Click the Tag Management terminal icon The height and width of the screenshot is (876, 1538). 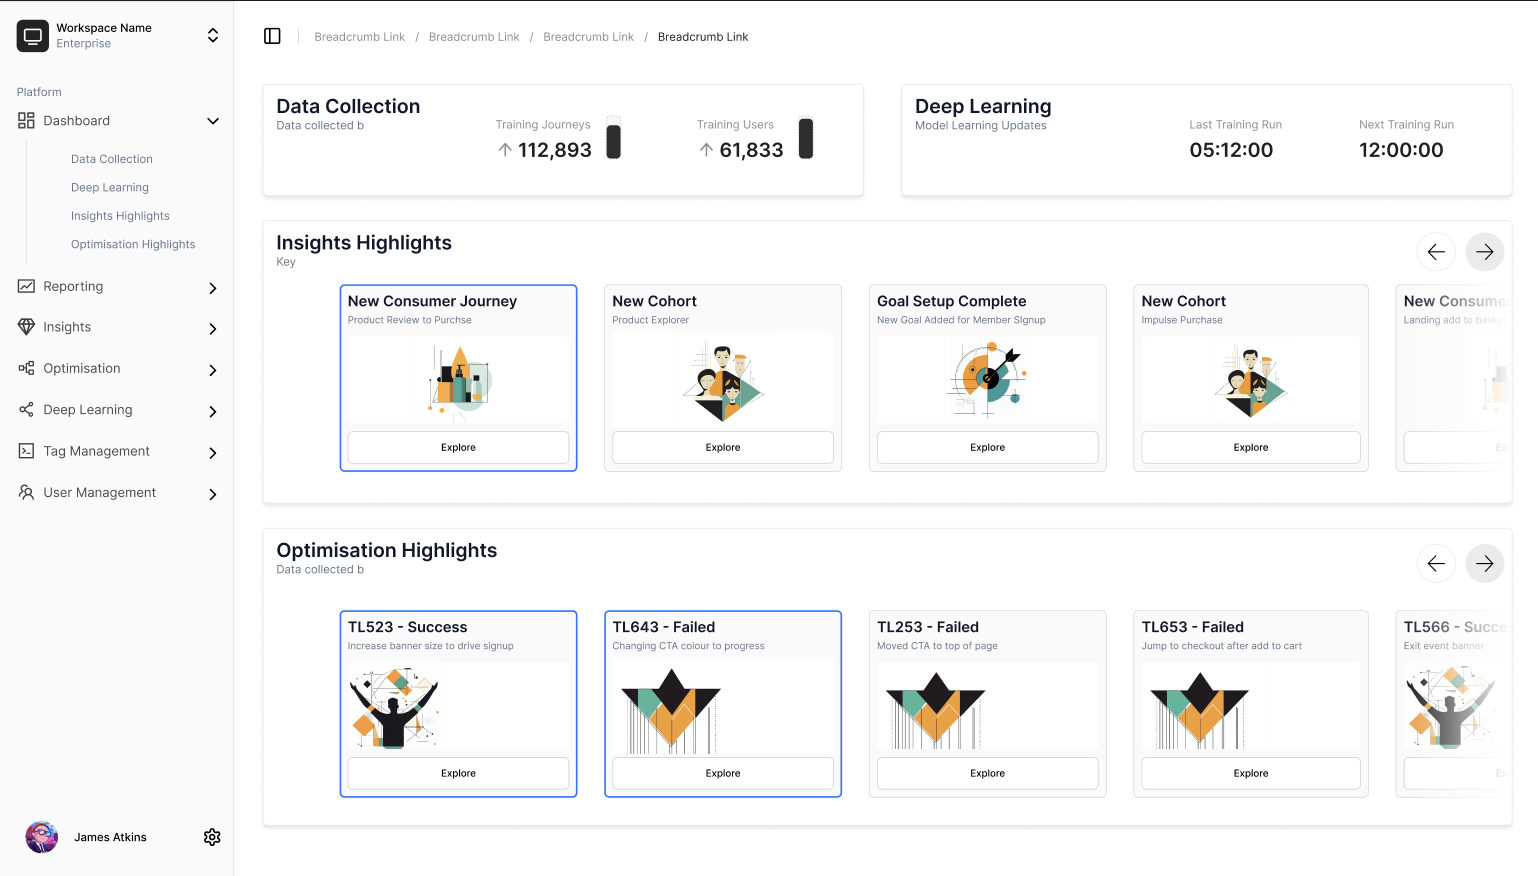pyautogui.click(x=26, y=451)
